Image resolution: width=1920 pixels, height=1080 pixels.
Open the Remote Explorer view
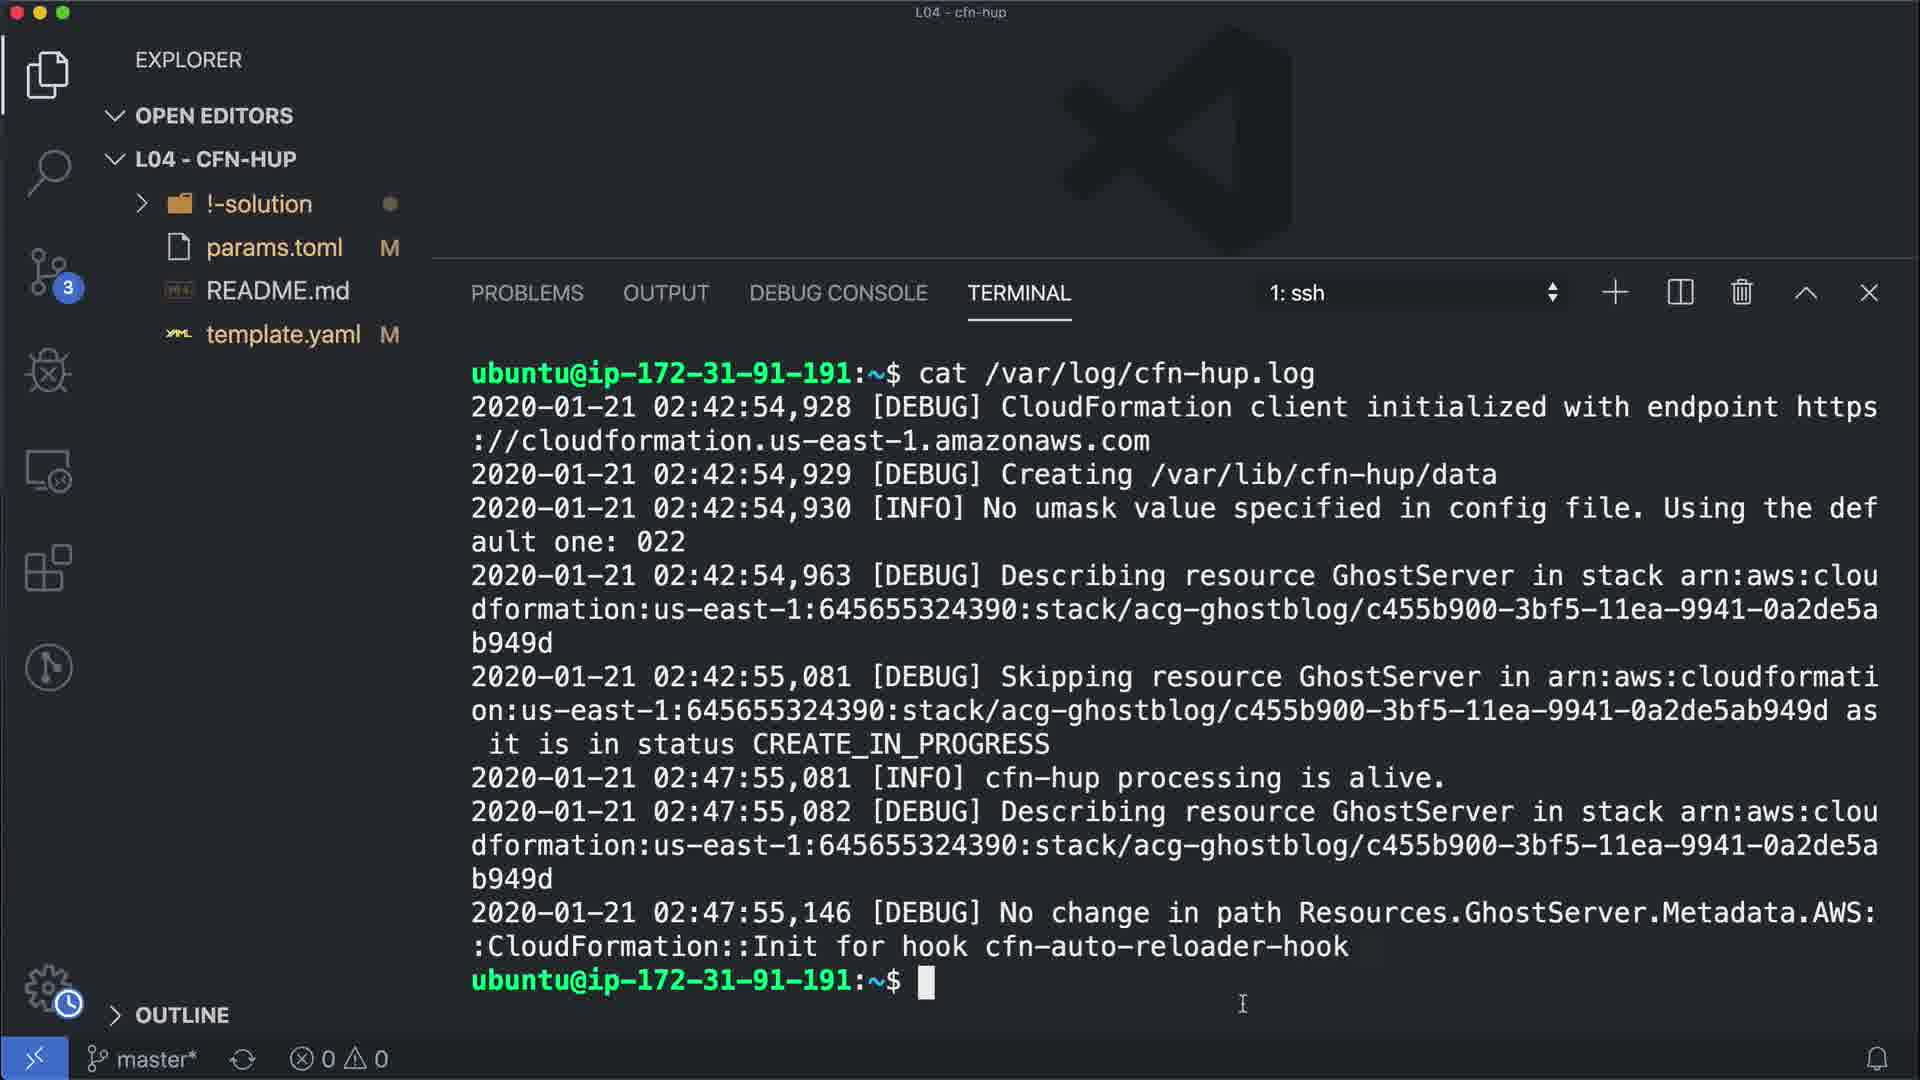48,471
